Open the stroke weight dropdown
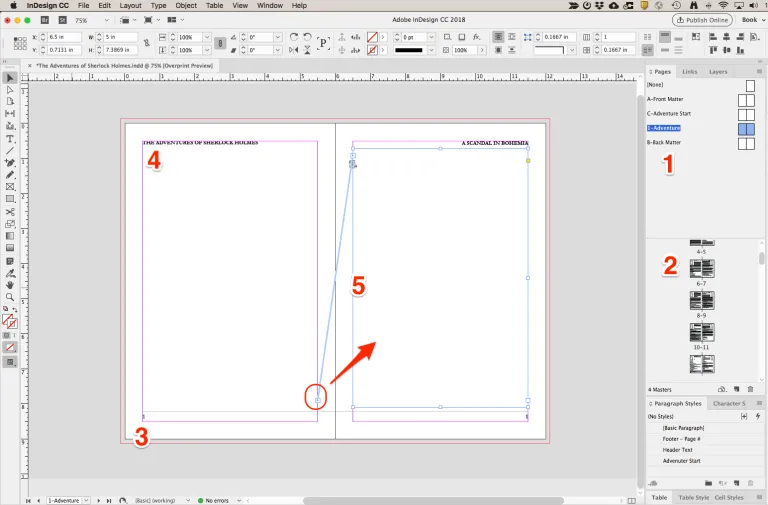Viewport: 768px width, 505px height. [431, 37]
